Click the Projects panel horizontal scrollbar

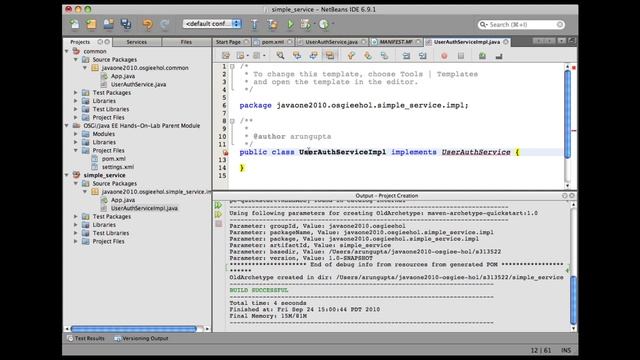coord(133,329)
